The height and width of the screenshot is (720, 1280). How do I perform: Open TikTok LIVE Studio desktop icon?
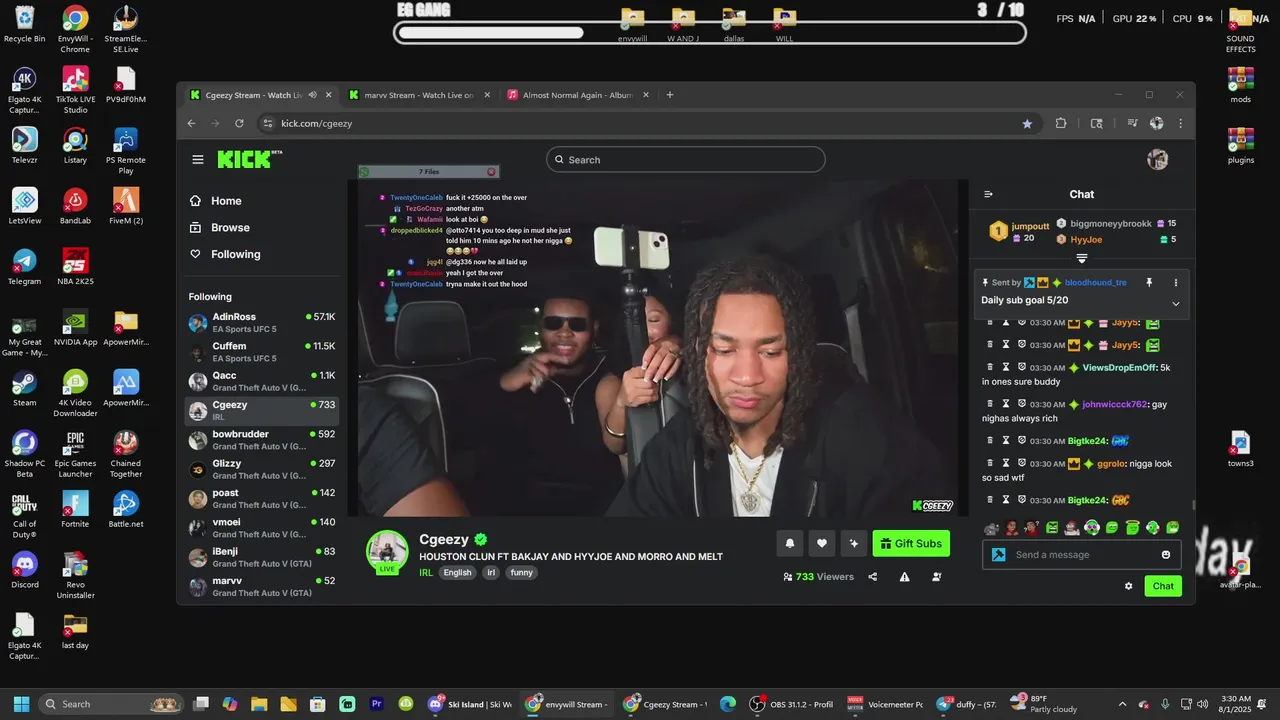[75, 90]
